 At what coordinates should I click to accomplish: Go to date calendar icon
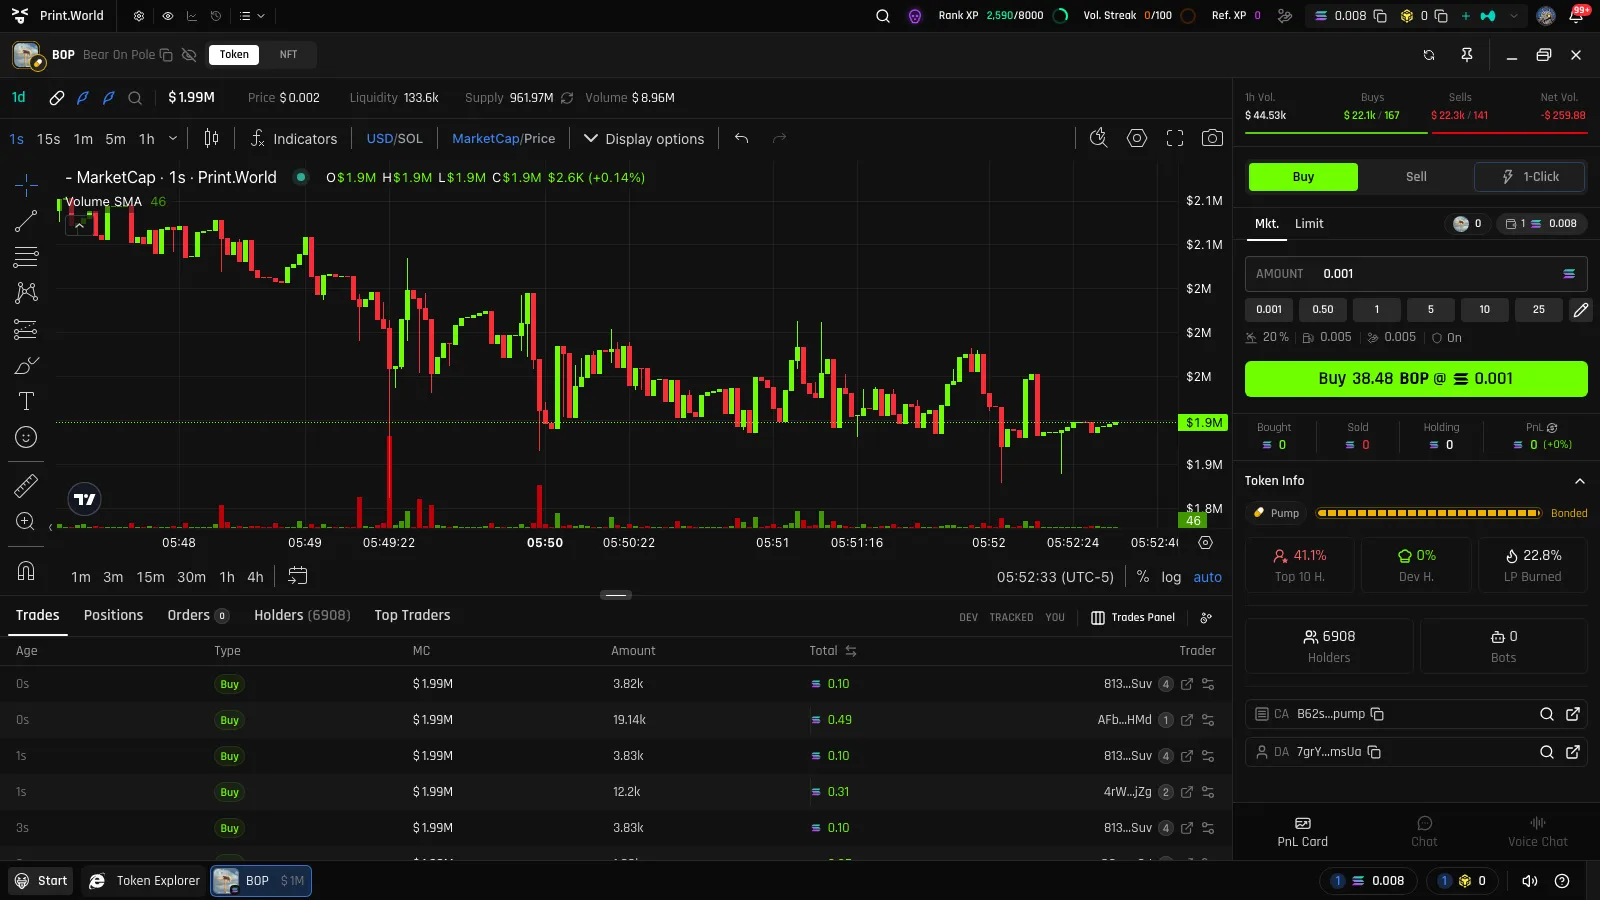[298, 576]
